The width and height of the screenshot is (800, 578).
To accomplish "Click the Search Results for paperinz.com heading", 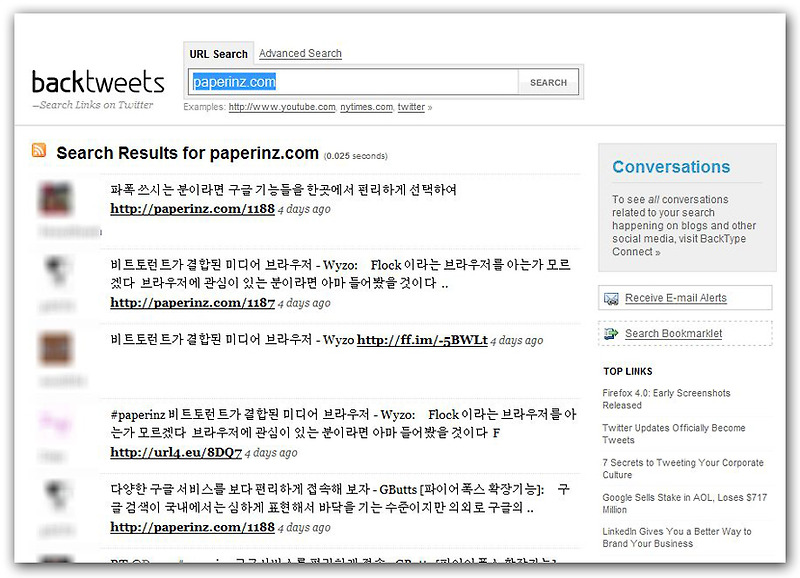I will click(187, 153).
